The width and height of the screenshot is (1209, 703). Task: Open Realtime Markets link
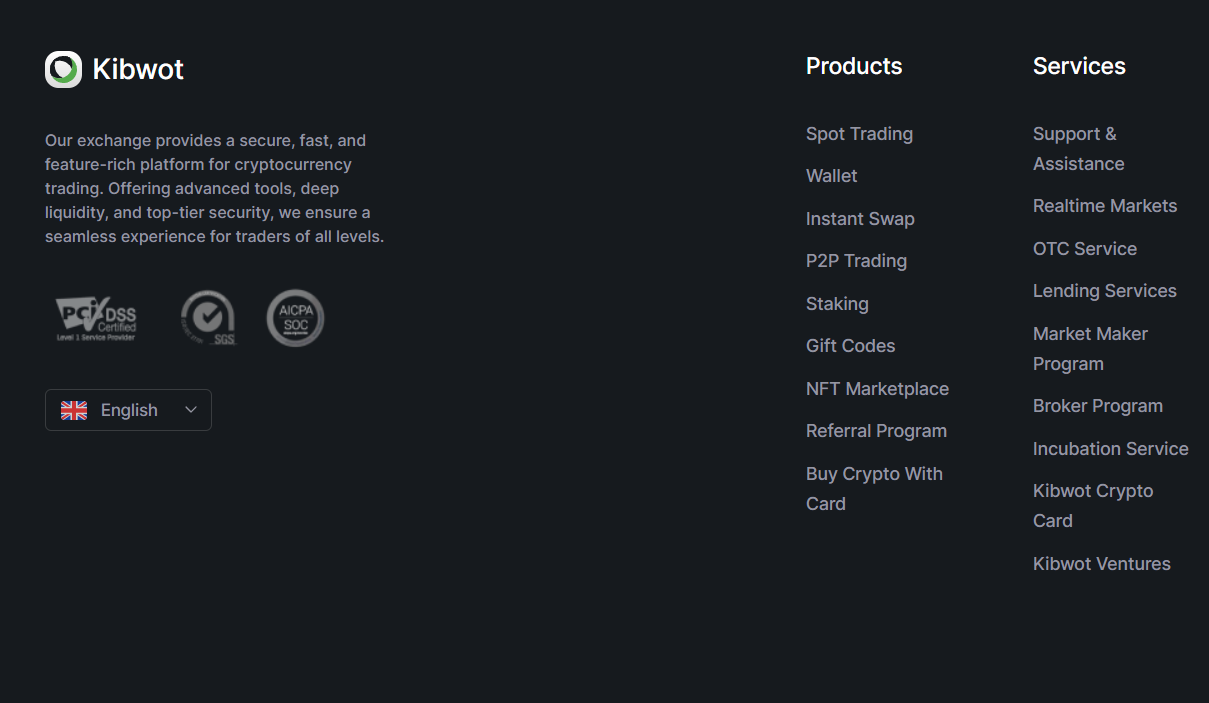(1104, 206)
